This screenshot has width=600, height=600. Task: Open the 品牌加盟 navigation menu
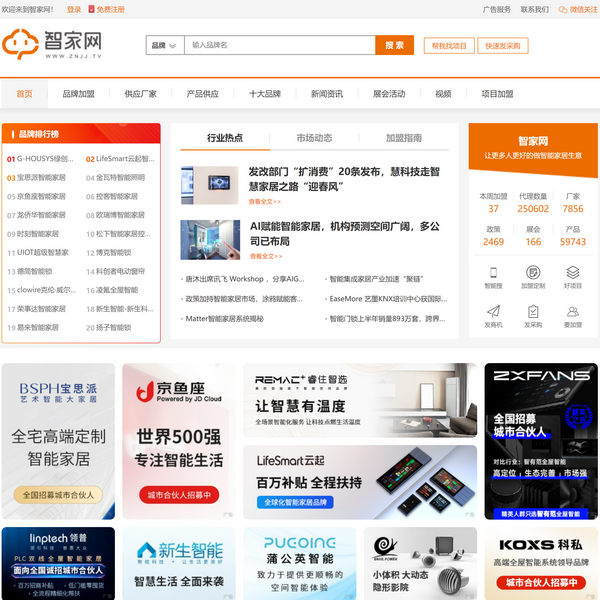(x=78, y=94)
